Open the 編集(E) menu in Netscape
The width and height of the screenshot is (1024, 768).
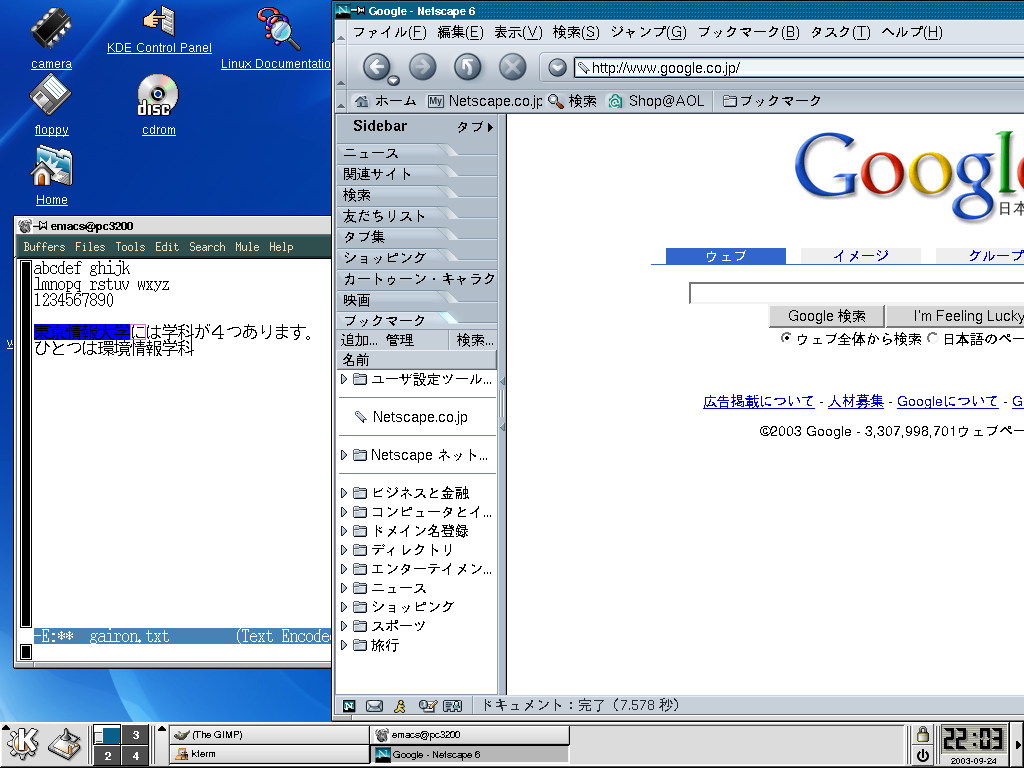click(x=460, y=32)
